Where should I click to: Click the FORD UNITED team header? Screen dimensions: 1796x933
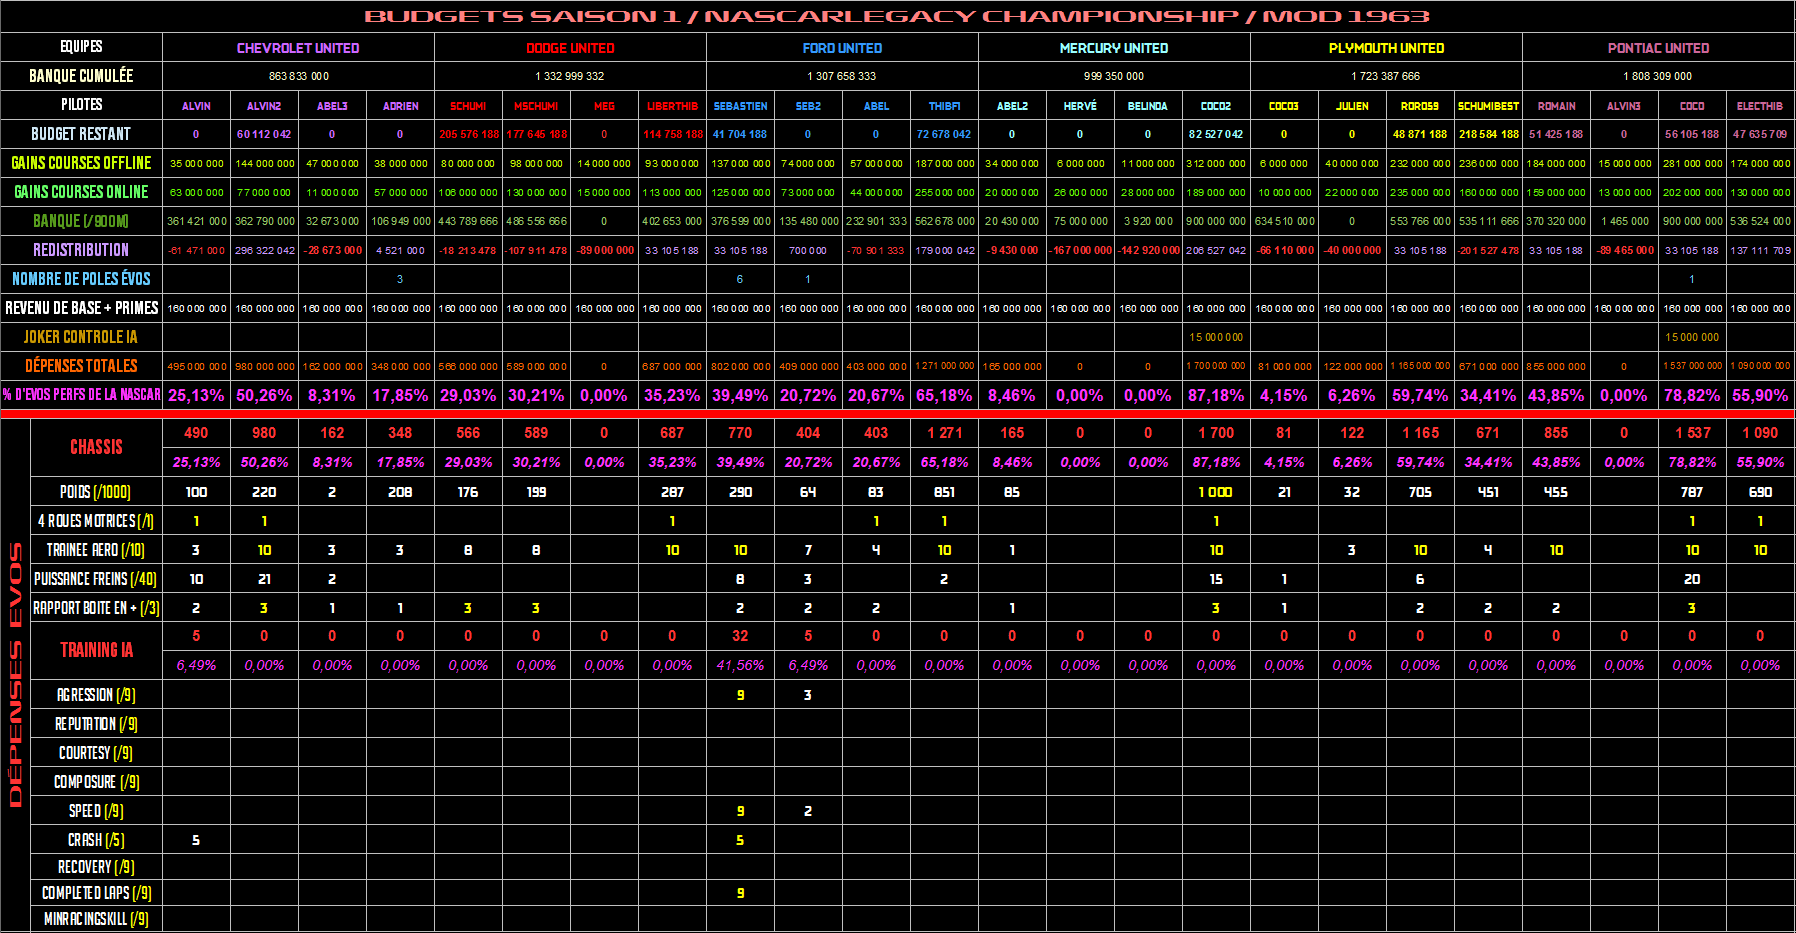(x=842, y=48)
